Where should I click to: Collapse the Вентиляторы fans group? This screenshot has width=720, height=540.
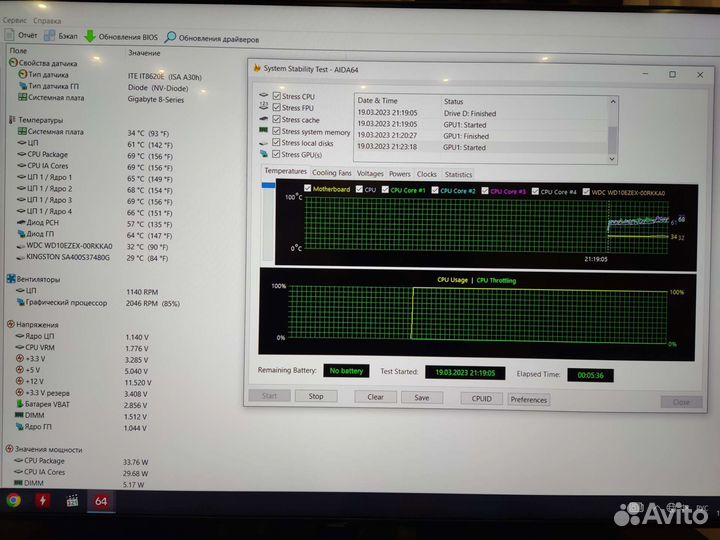10,279
